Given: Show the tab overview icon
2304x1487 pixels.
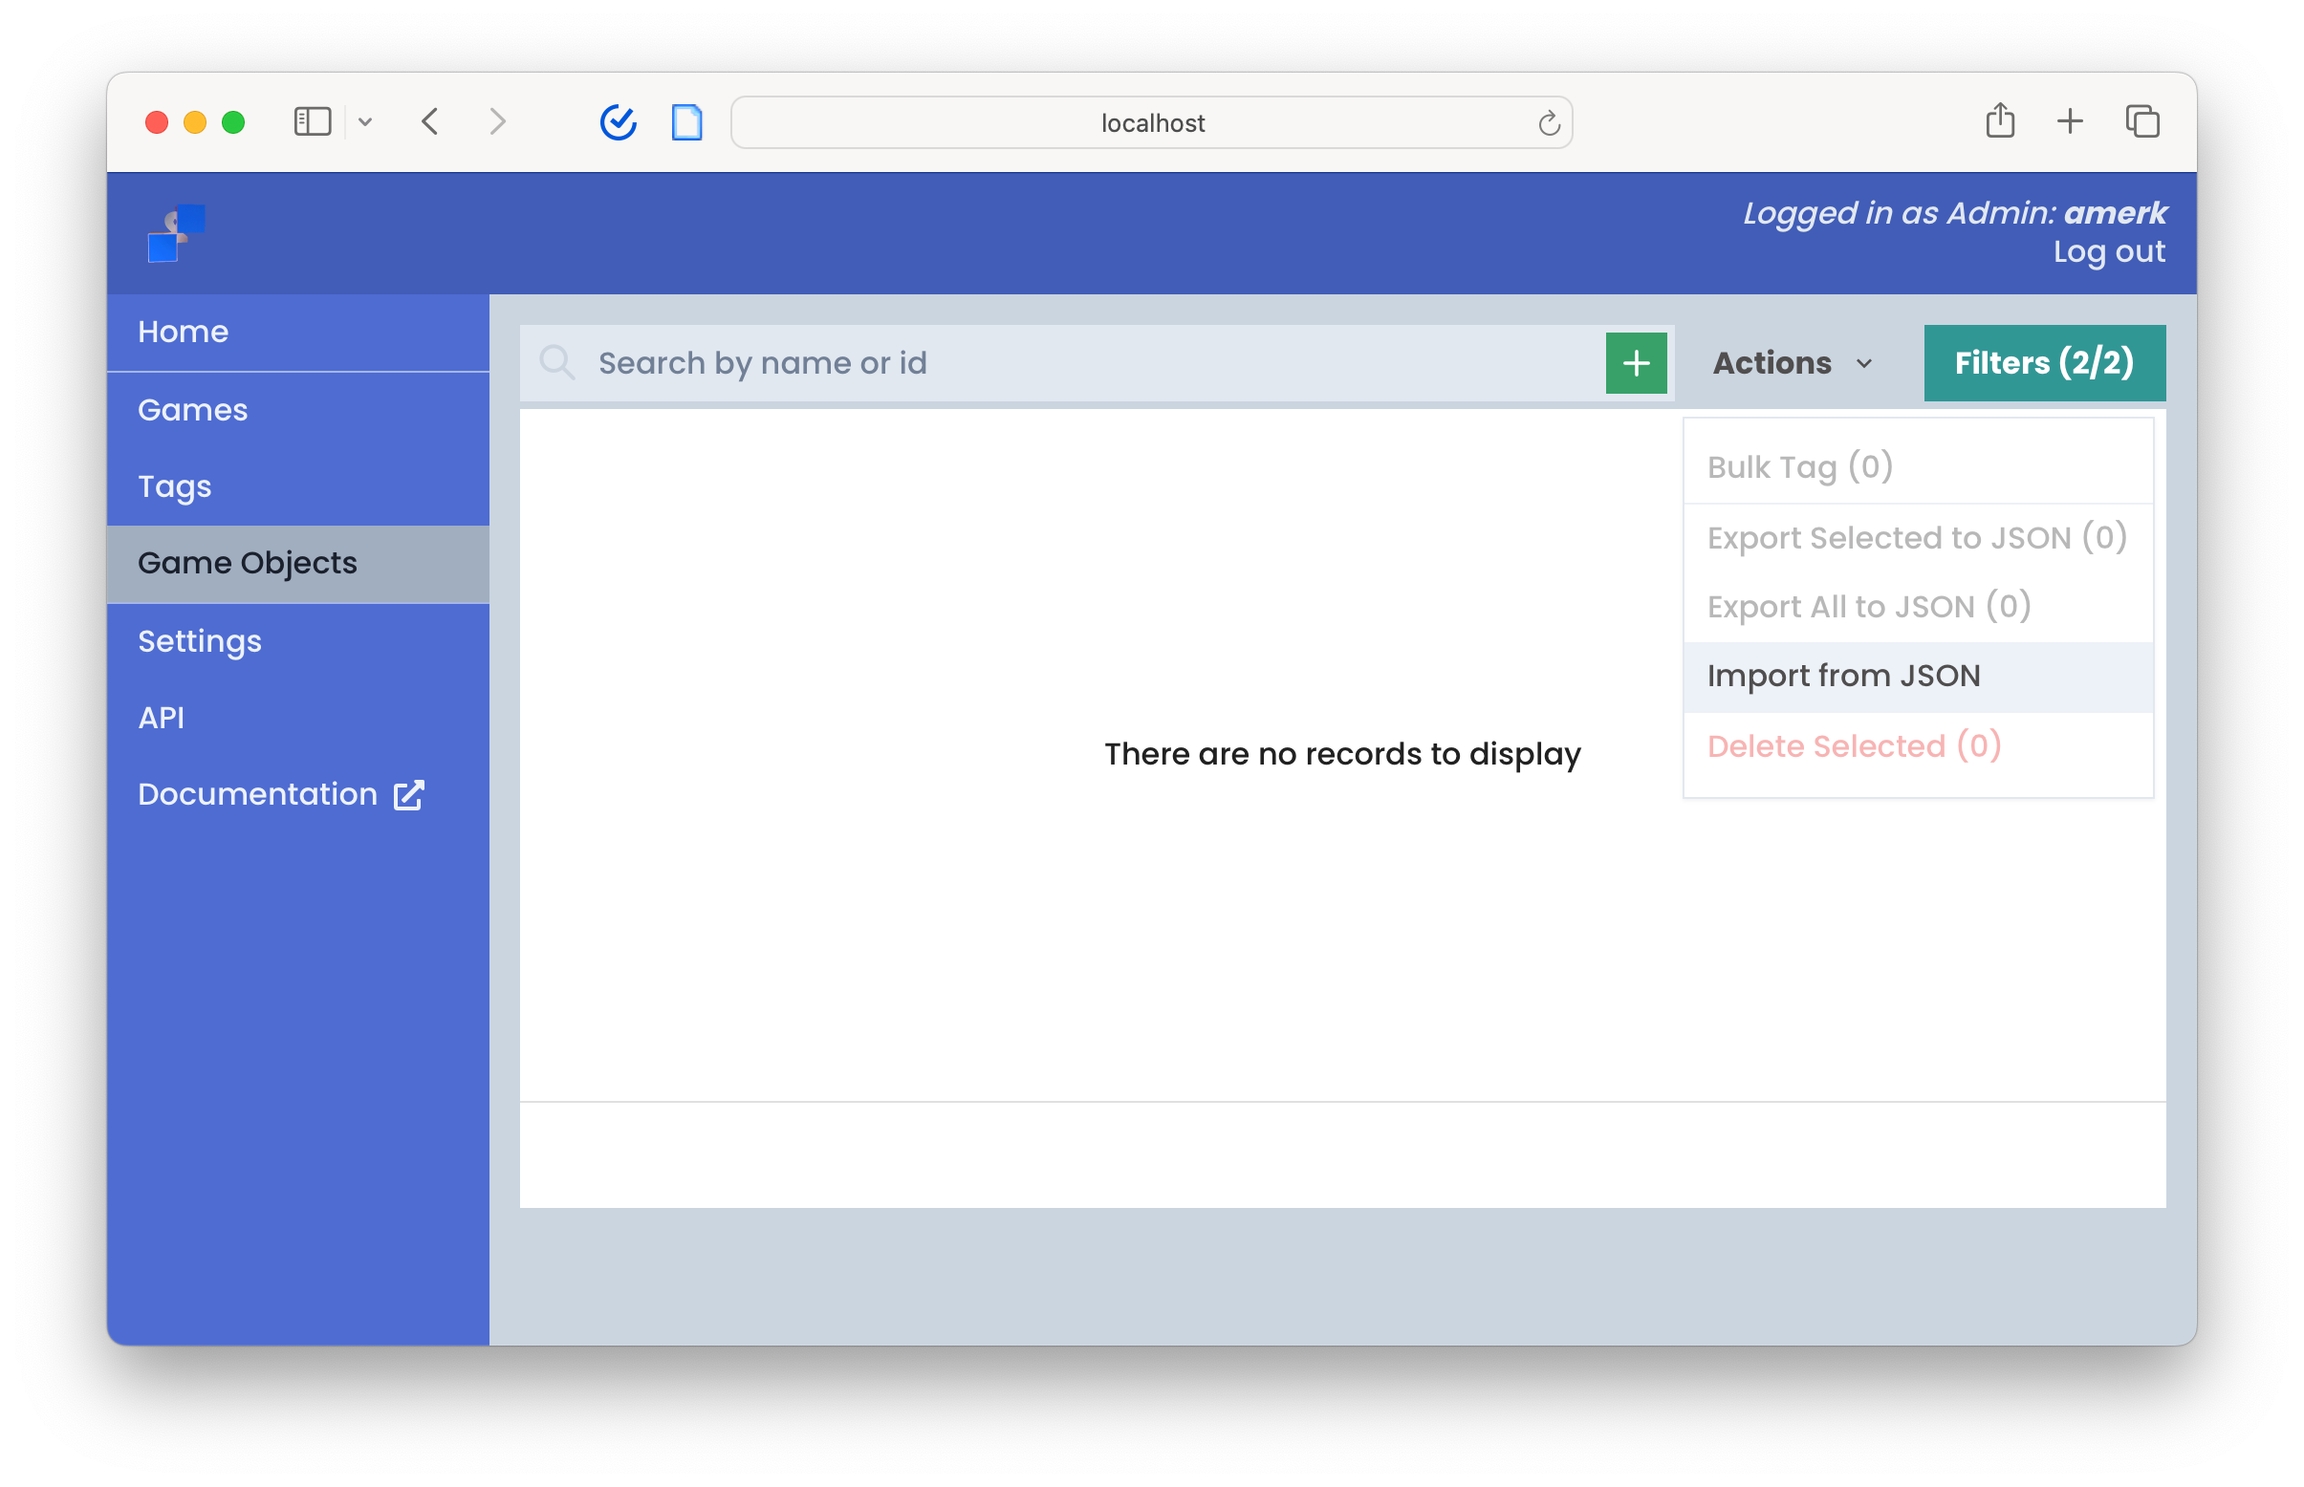Looking at the screenshot, I should (x=2142, y=121).
